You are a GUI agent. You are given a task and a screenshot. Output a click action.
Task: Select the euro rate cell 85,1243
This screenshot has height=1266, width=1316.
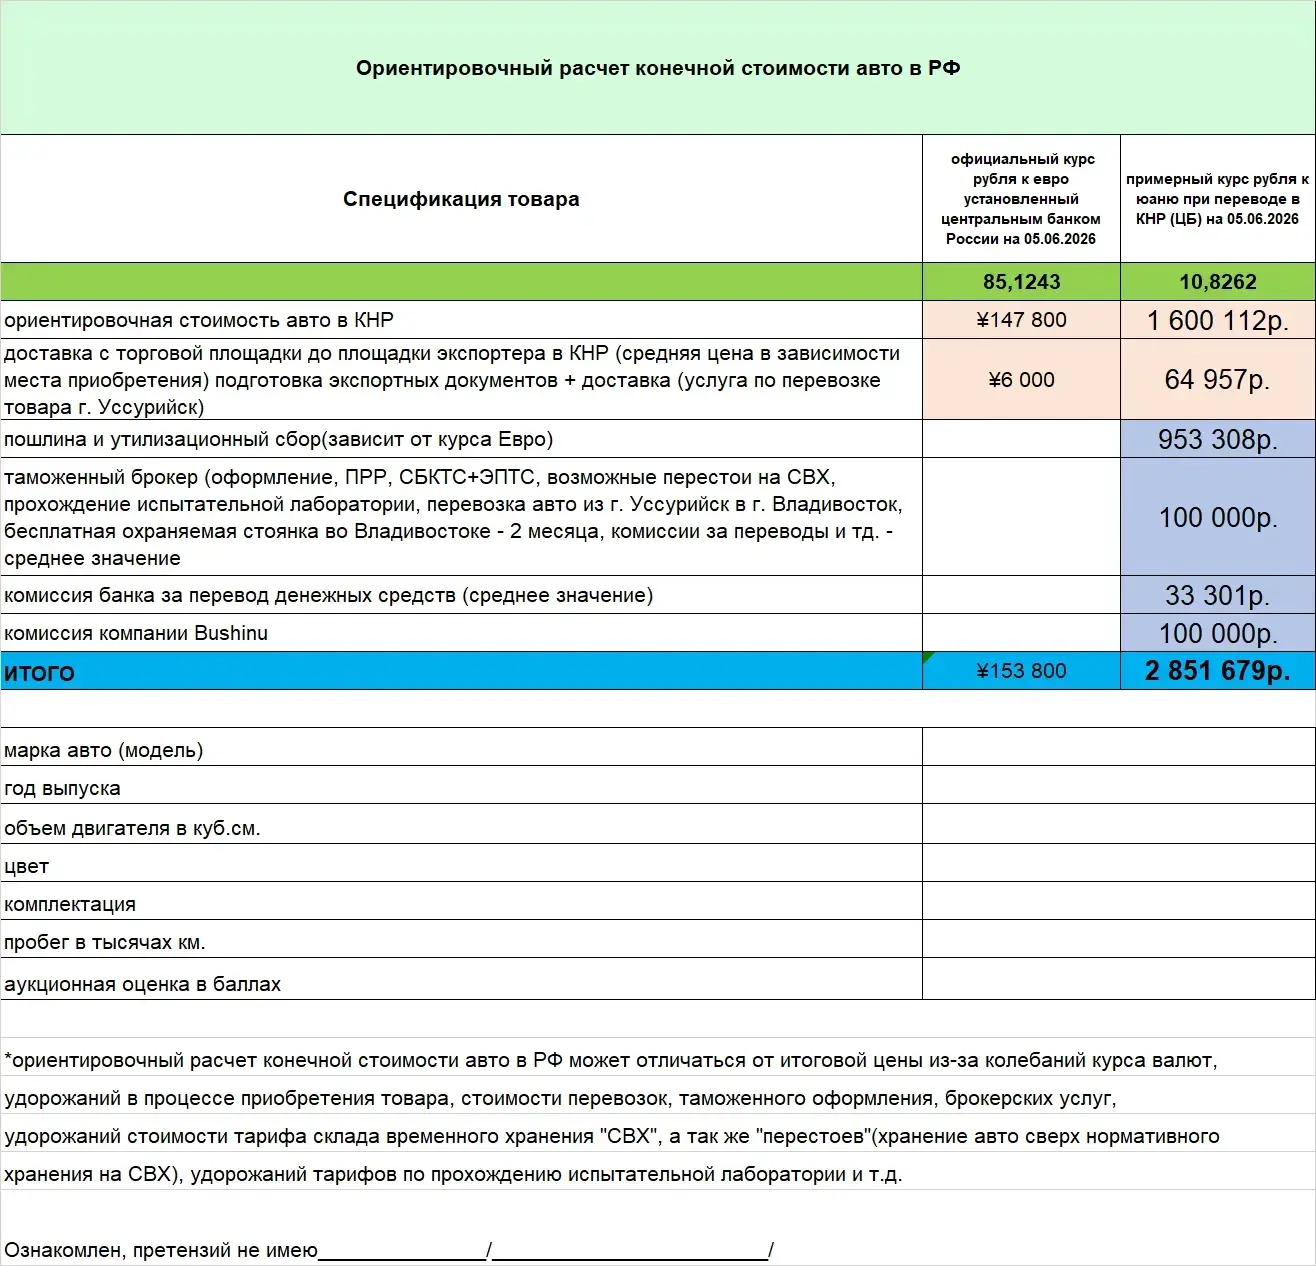tap(1021, 282)
